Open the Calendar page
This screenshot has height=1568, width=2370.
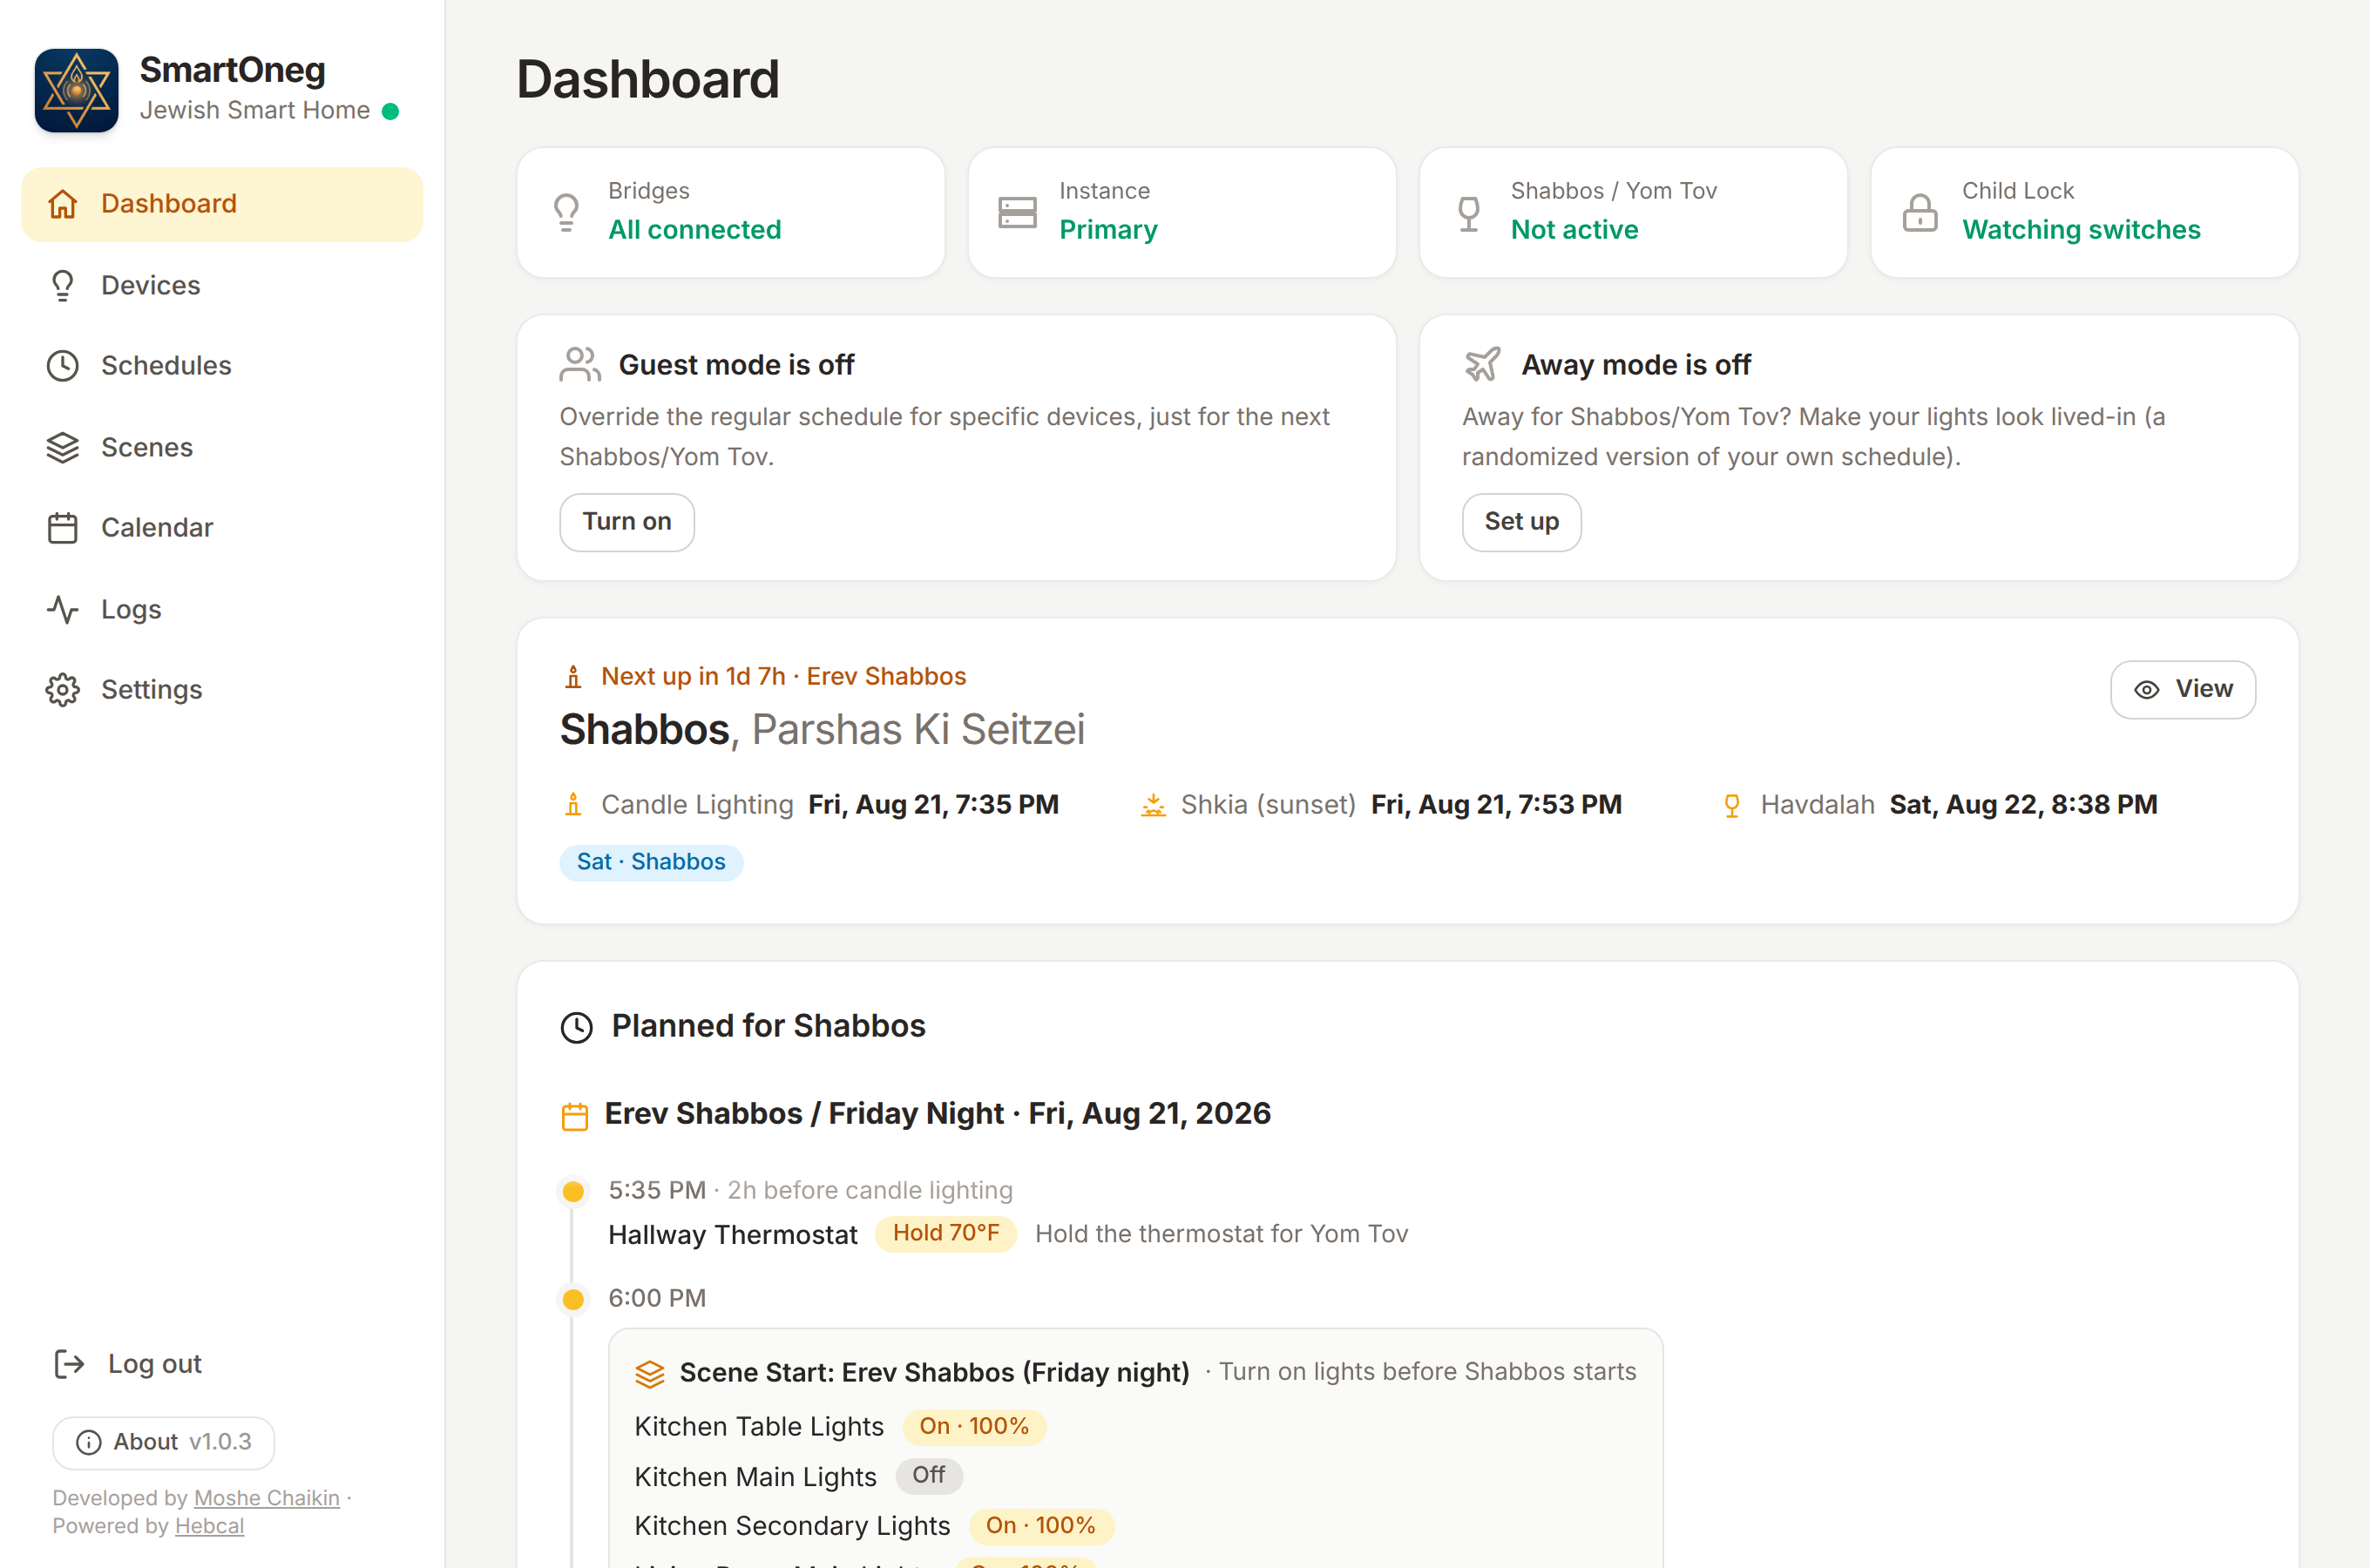pyautogui.click(x=222, y=528)
